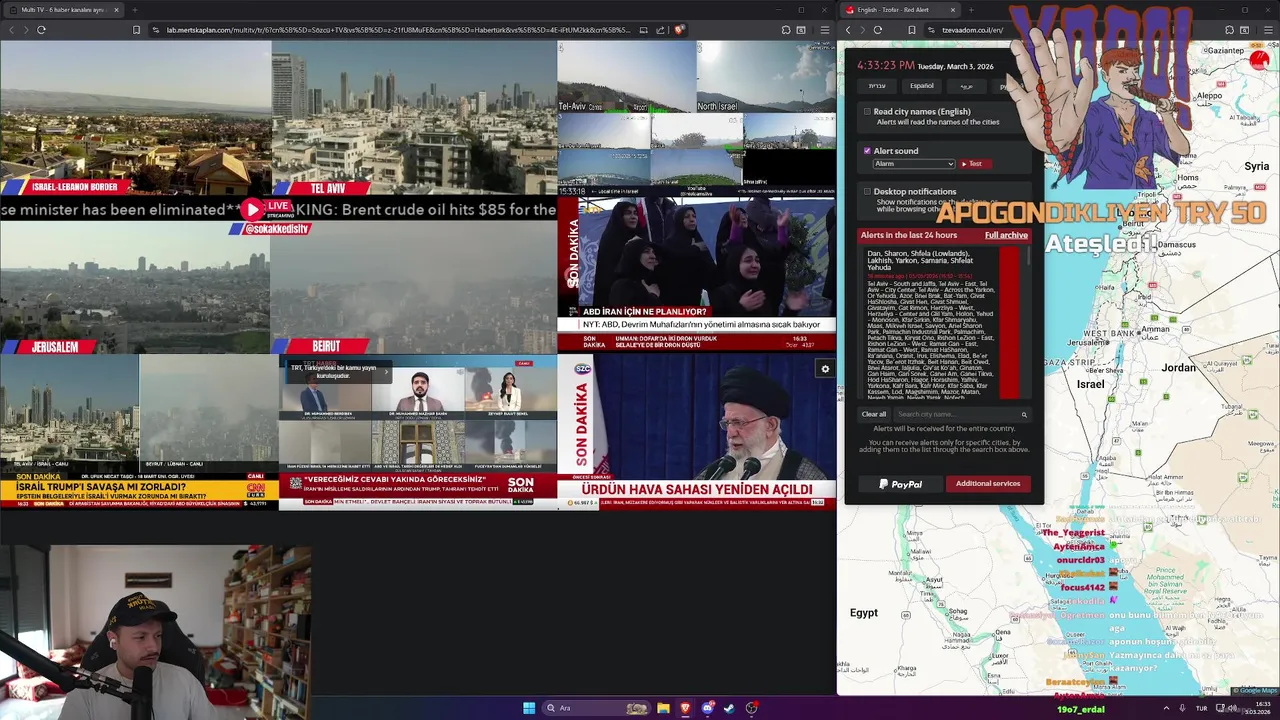Screen dimensions: 1280x720
Task: Switch Red Alert site to Hebrew
Action: [x=877, y=86]
